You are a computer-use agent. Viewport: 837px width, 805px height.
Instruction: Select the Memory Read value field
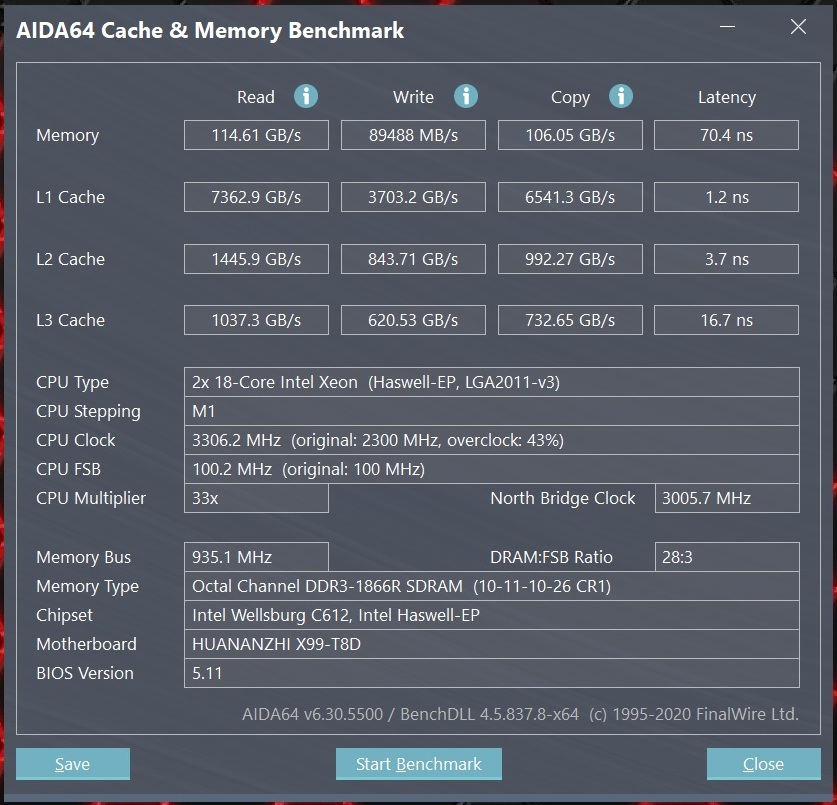coord(256,135)
